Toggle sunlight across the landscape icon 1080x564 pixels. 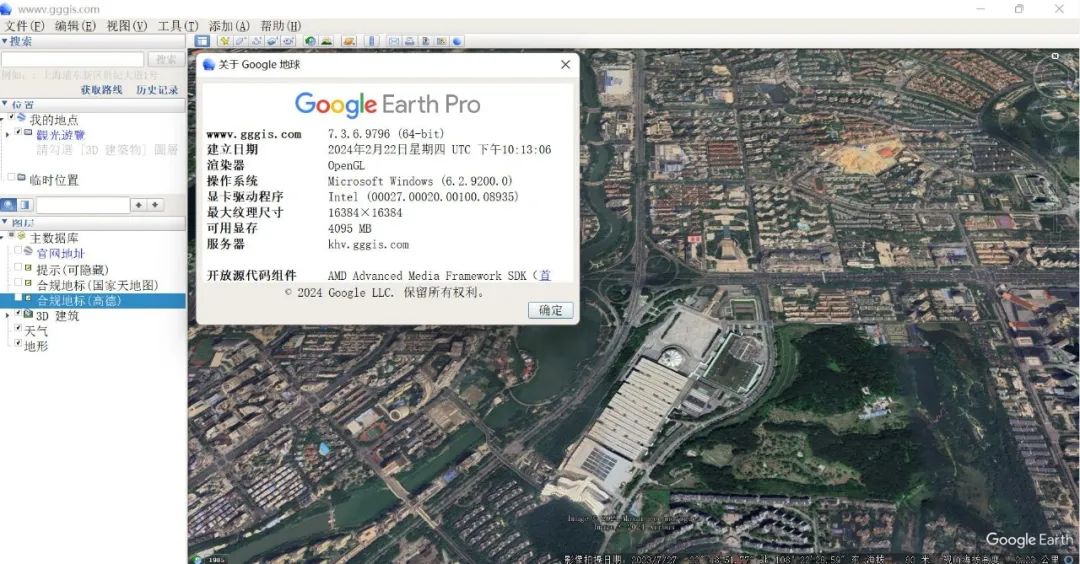pyautogui.click(x=326, y=41)
